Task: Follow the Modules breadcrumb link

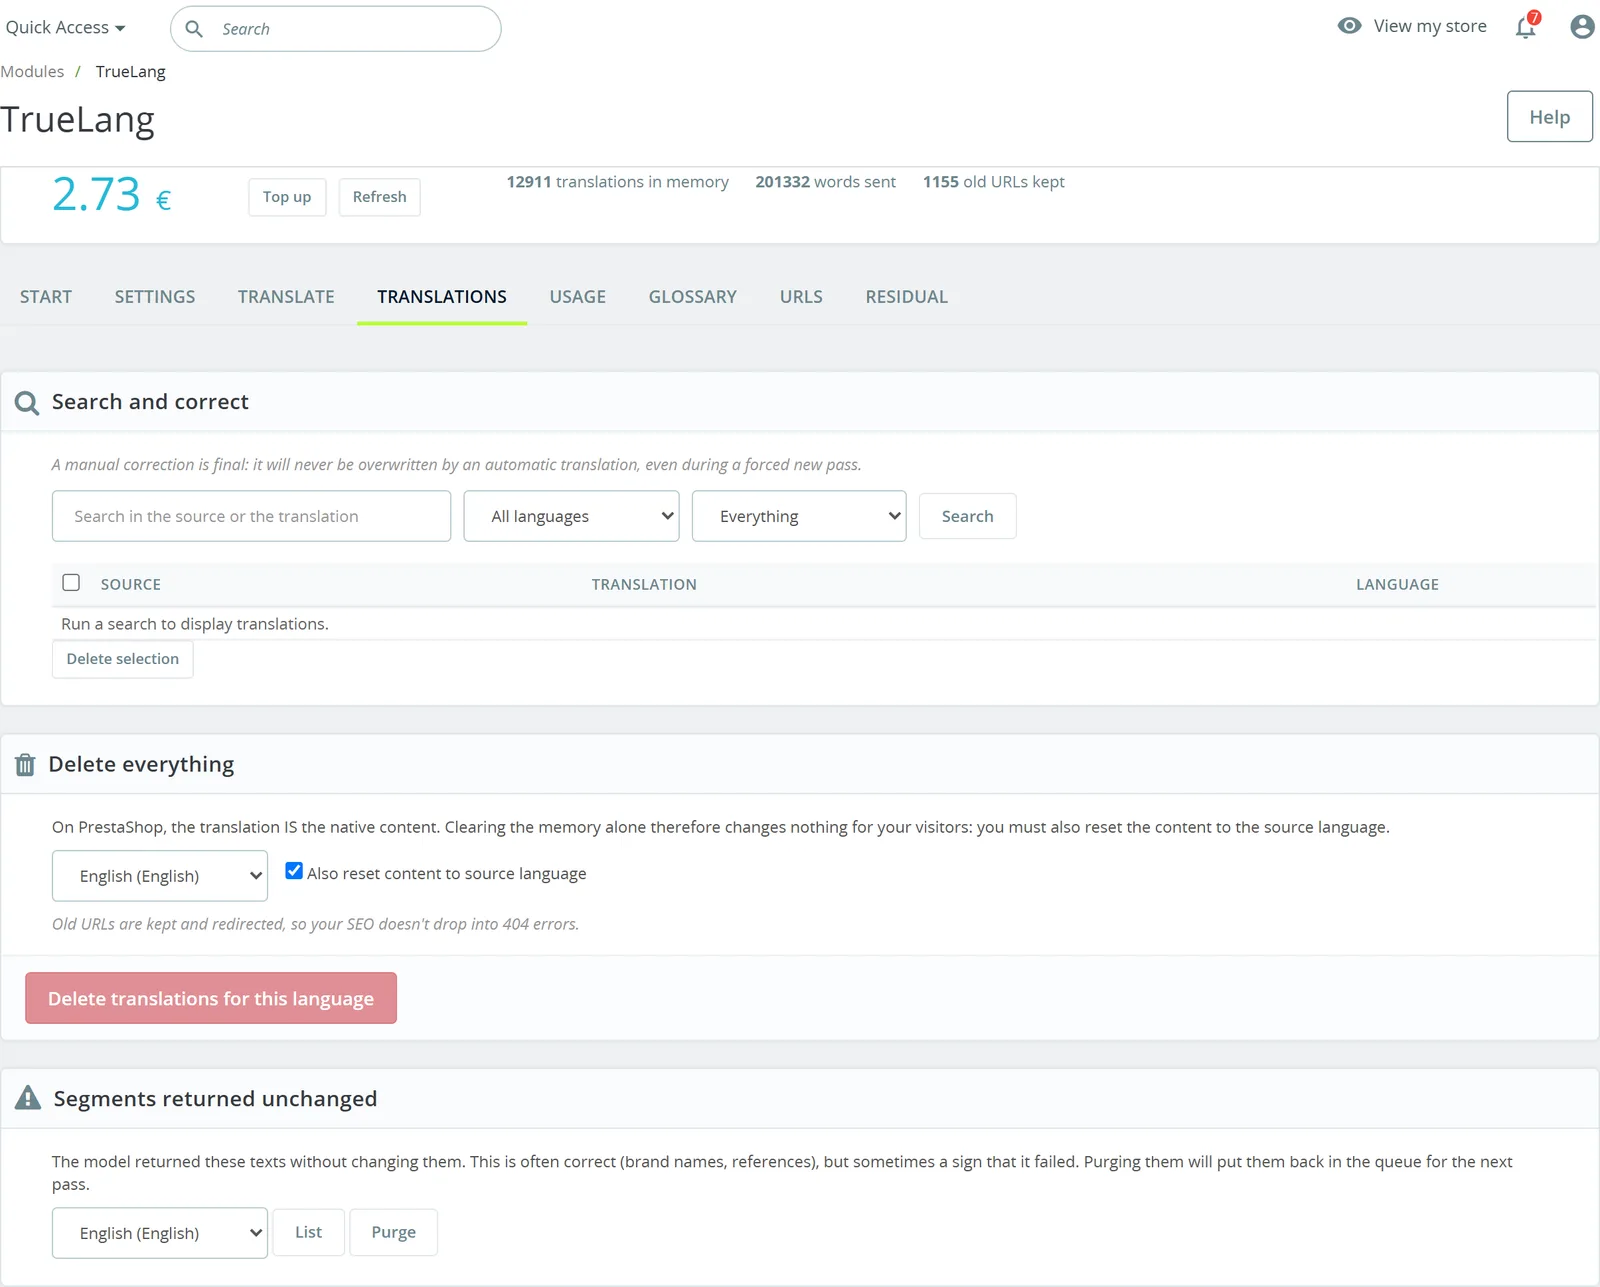Action: (x=32, y=72)
